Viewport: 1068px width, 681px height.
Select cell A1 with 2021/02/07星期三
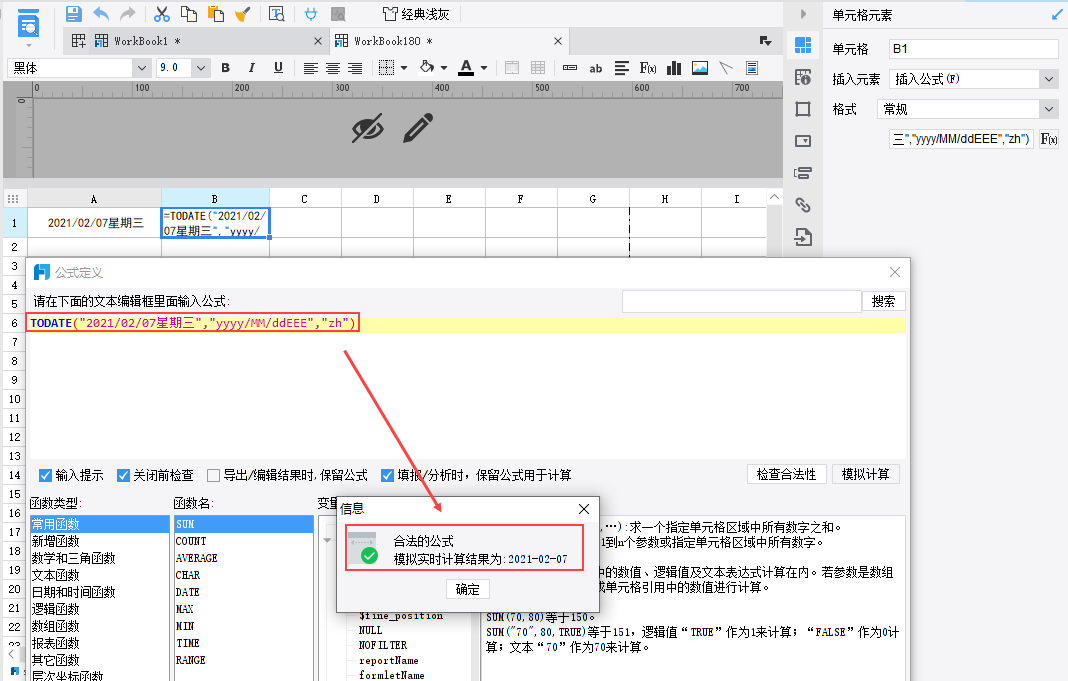coord(94,223)
